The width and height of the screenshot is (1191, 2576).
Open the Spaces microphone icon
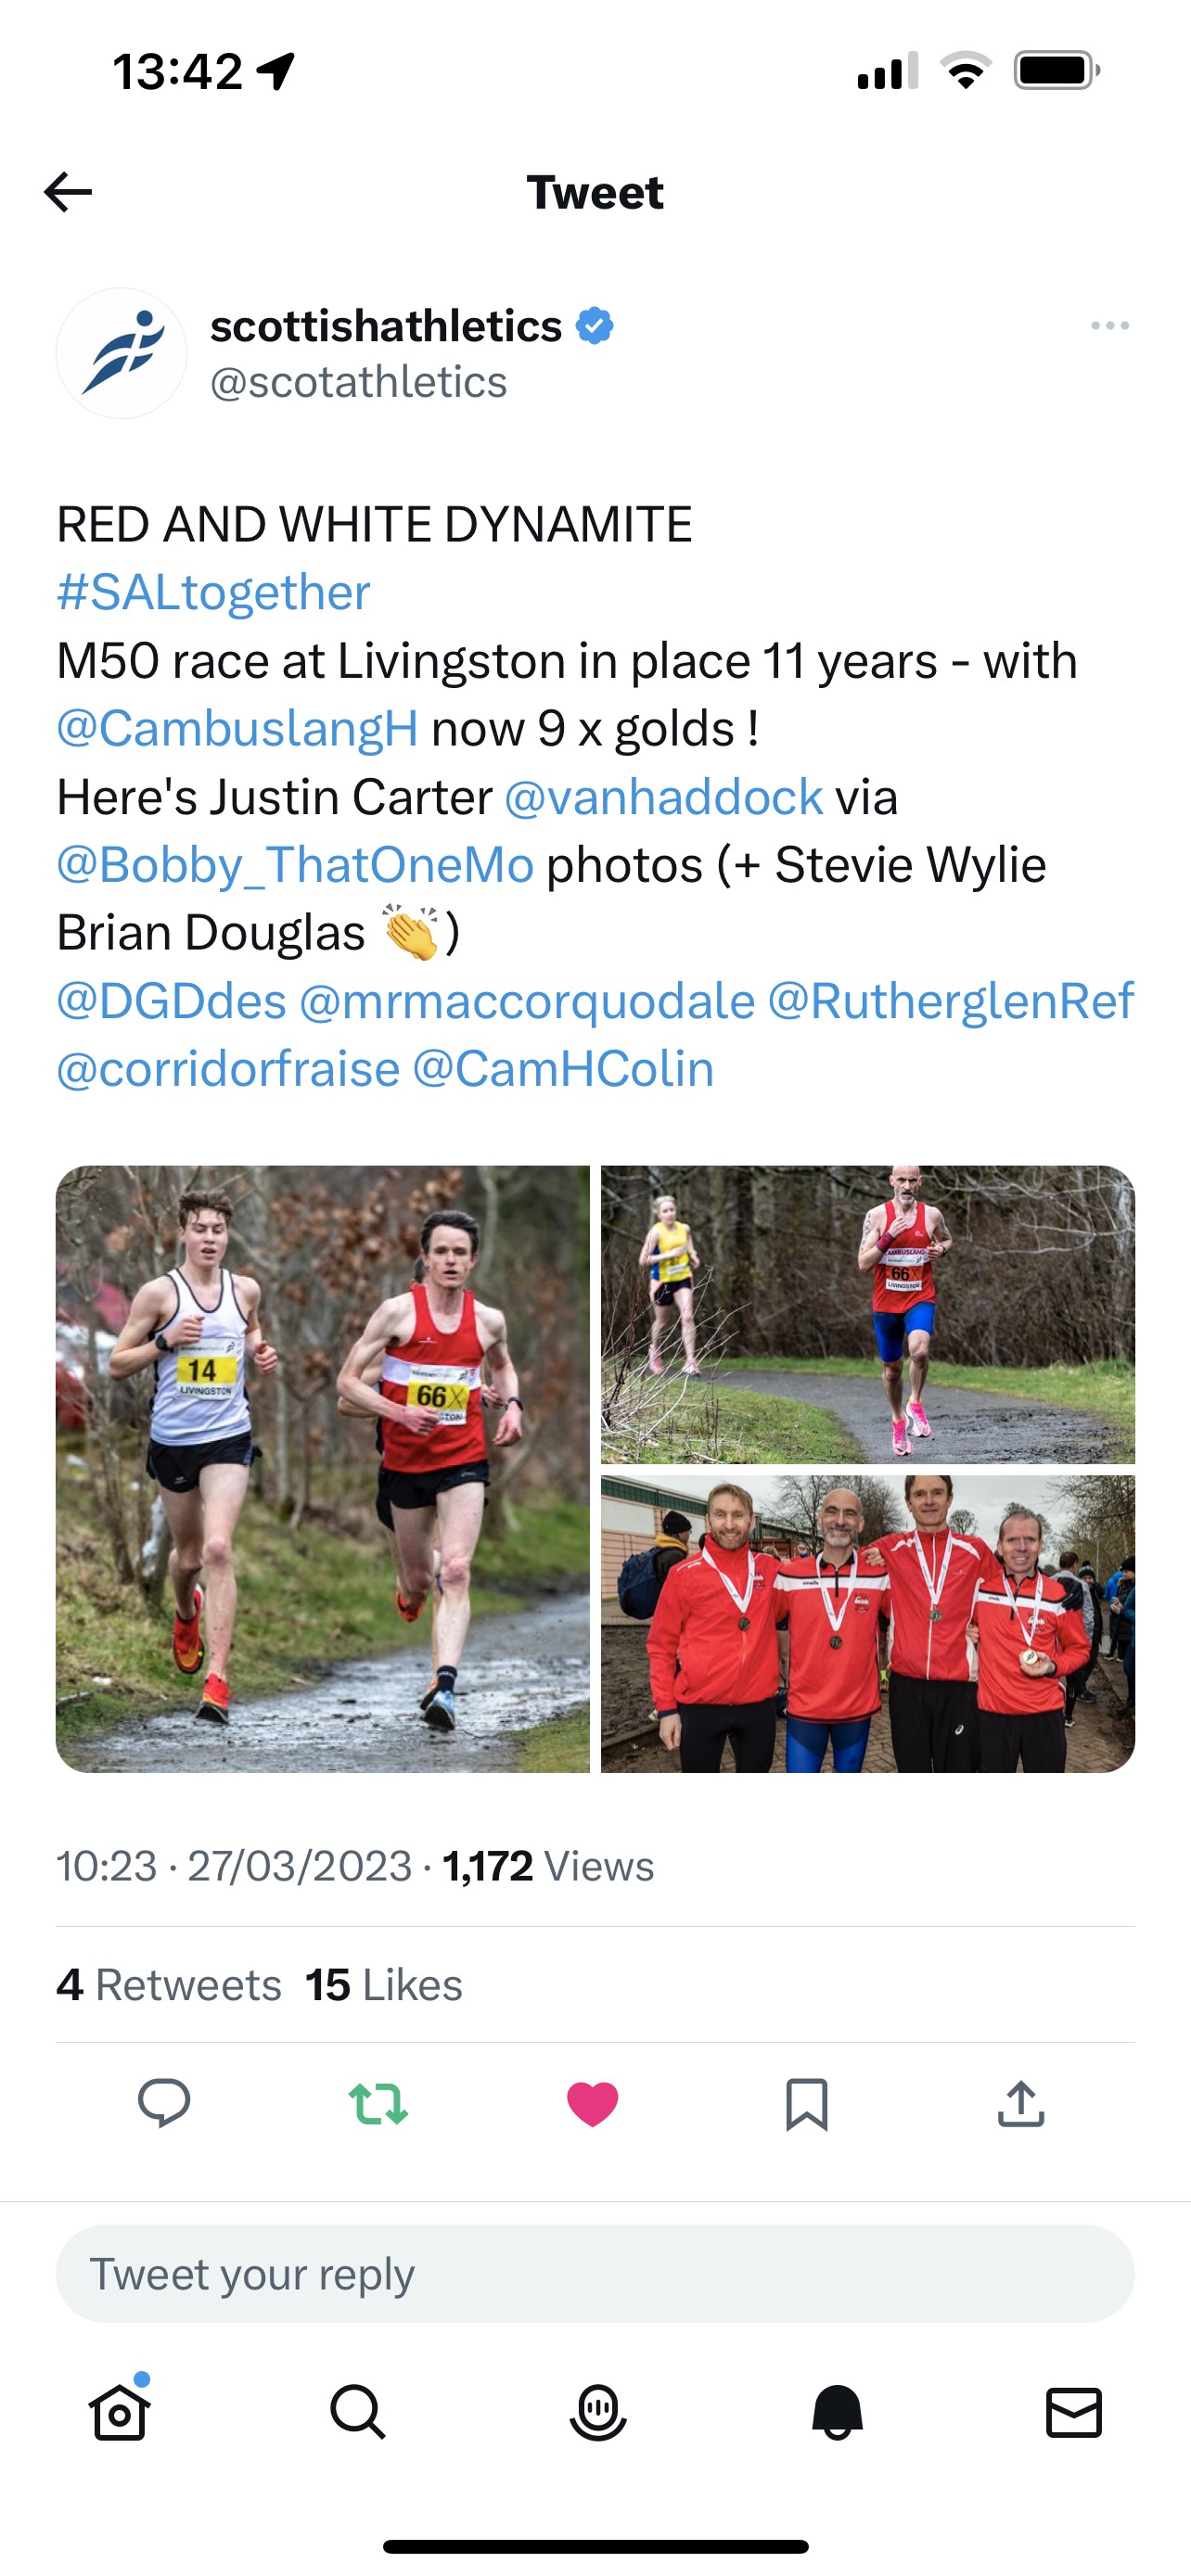[597, 2413]
